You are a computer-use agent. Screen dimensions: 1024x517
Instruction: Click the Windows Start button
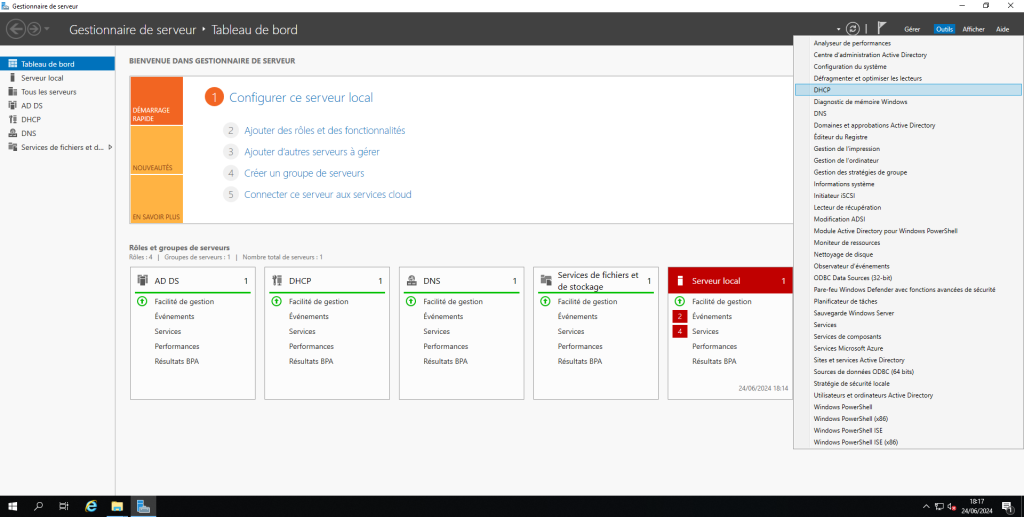click(x=13, y=506)
